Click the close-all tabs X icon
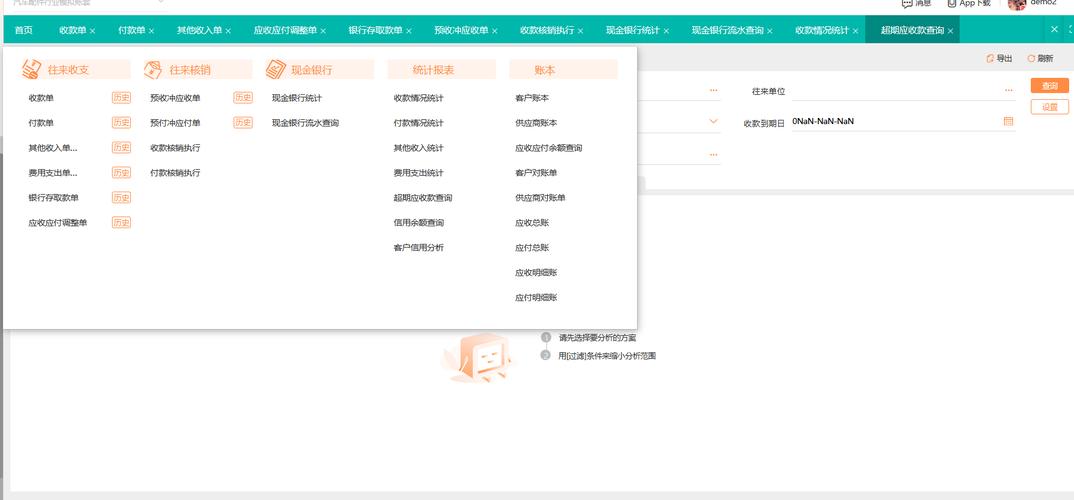Screen dimensions: 1074x500 pyautogui.click(x=1055, y=29)
